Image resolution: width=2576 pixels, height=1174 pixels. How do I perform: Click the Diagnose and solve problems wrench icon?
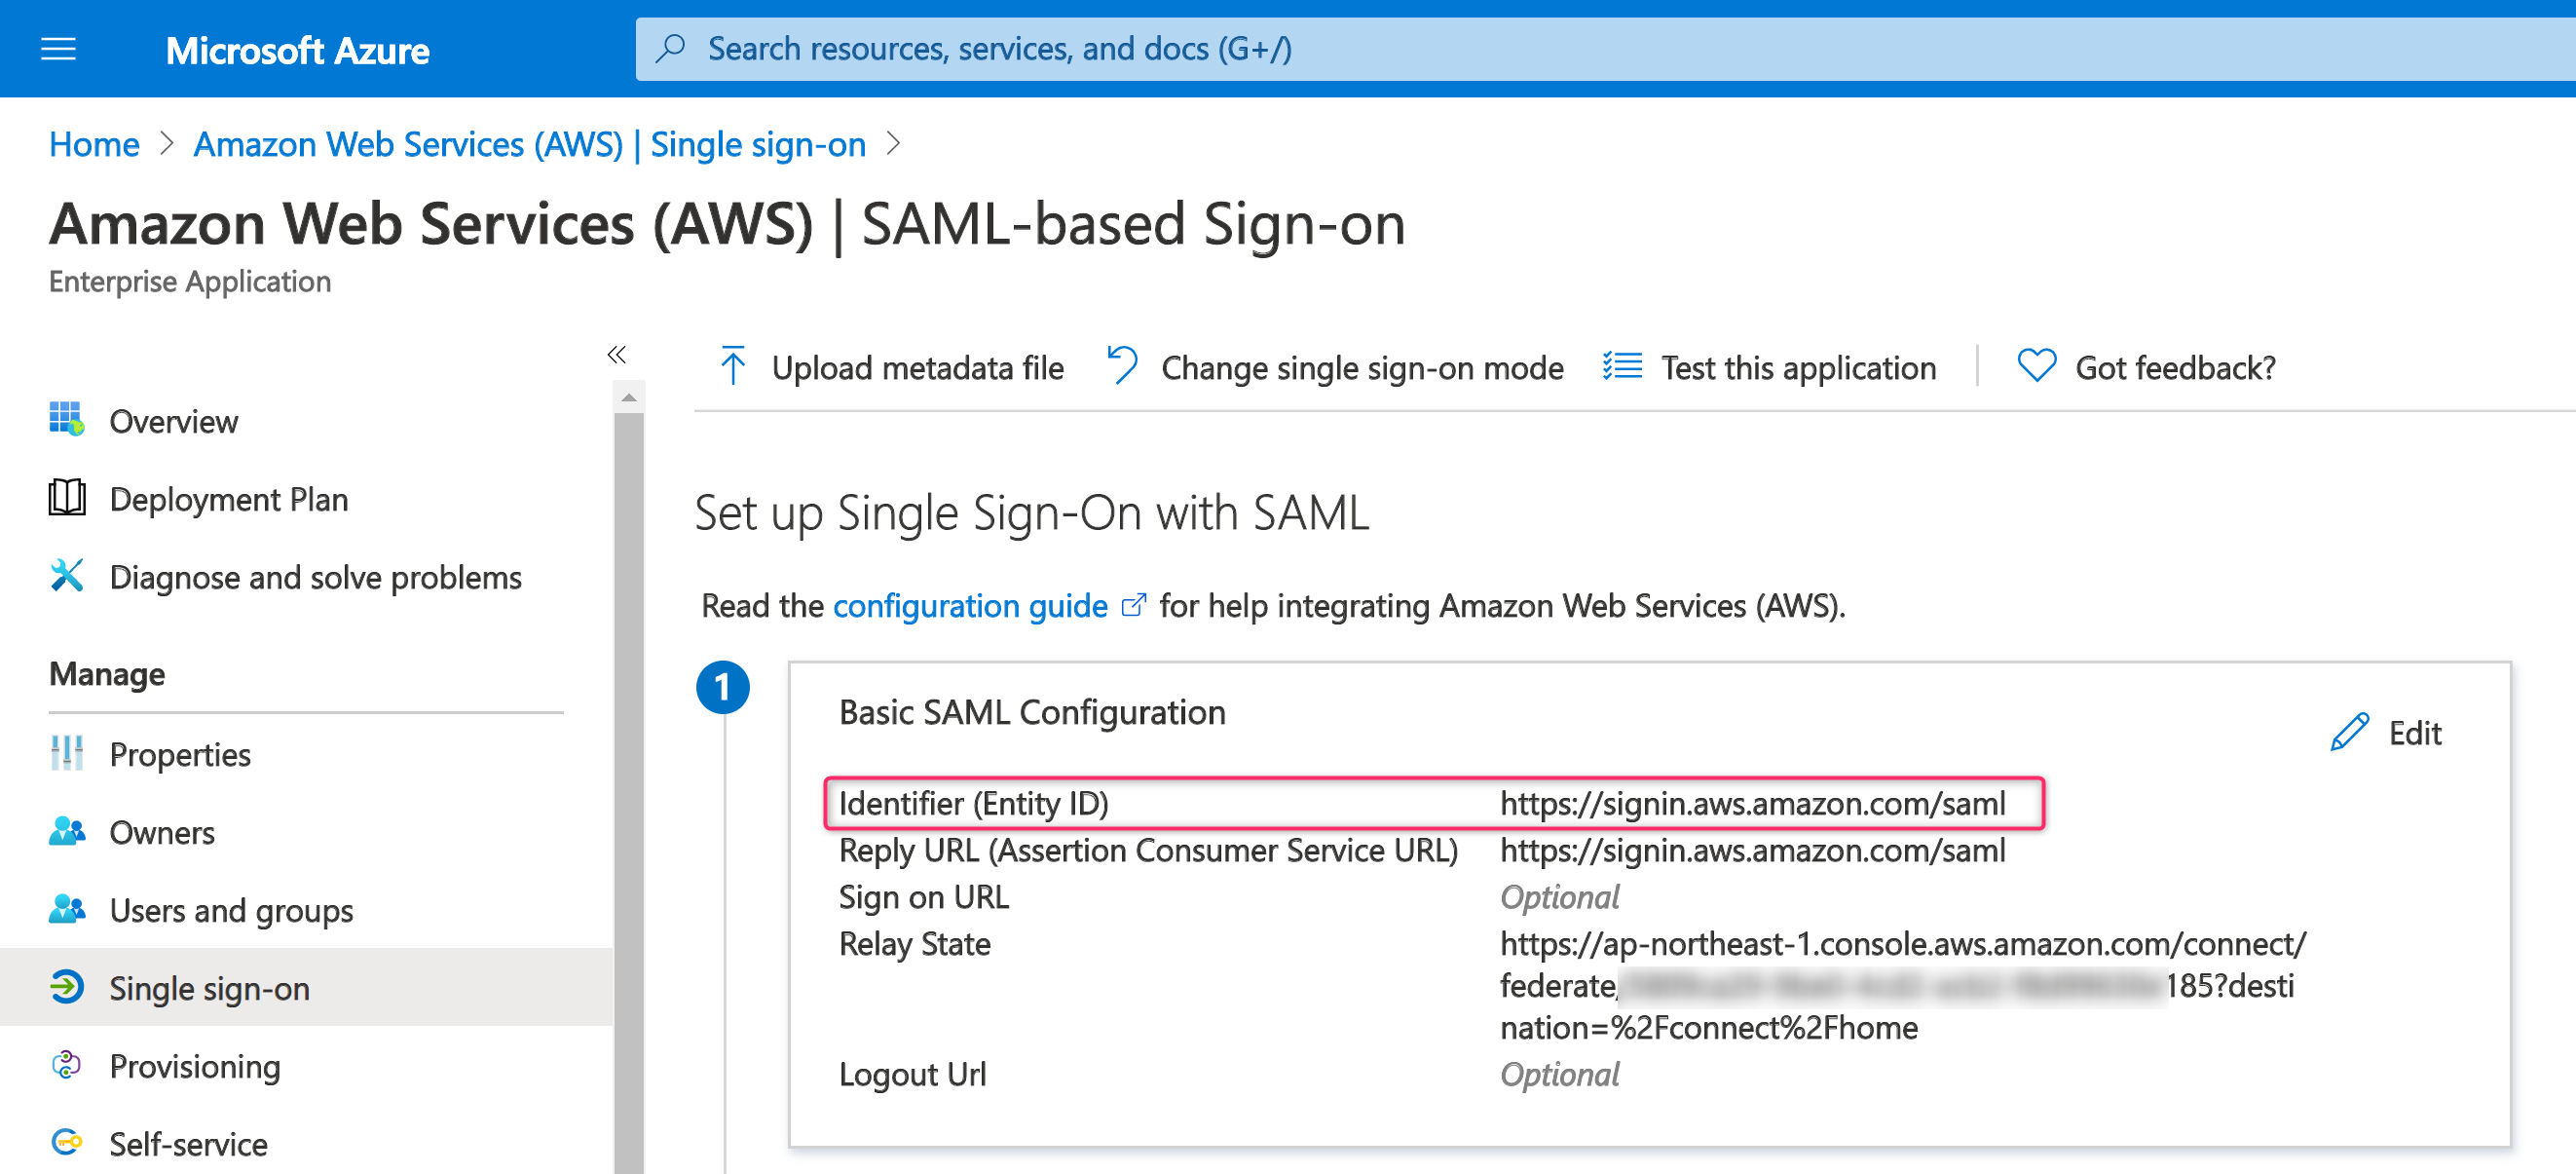66,576
